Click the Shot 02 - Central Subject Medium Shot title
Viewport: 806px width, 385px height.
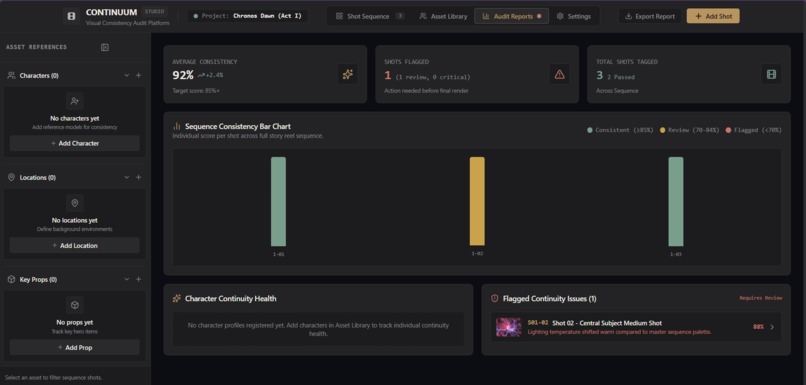tap(607, 323)
